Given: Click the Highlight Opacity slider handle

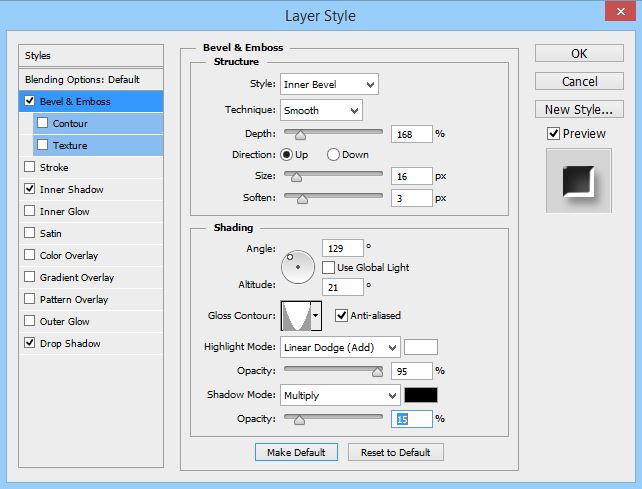Looking at the screenshot, I should point(378,371).
